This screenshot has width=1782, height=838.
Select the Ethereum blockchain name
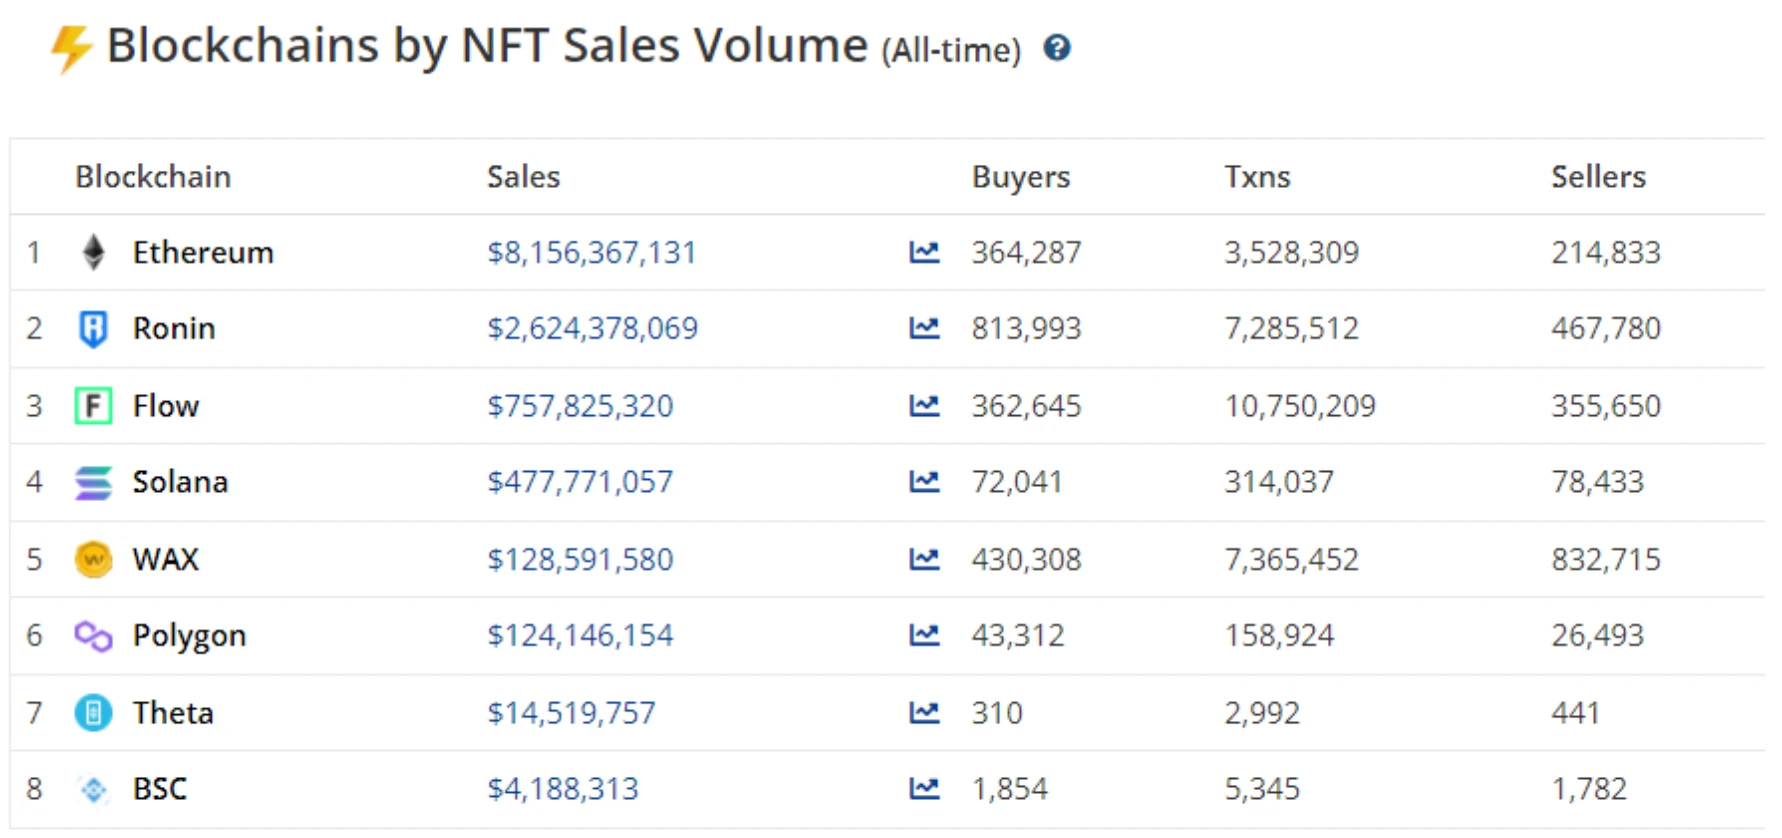(203, 252)
